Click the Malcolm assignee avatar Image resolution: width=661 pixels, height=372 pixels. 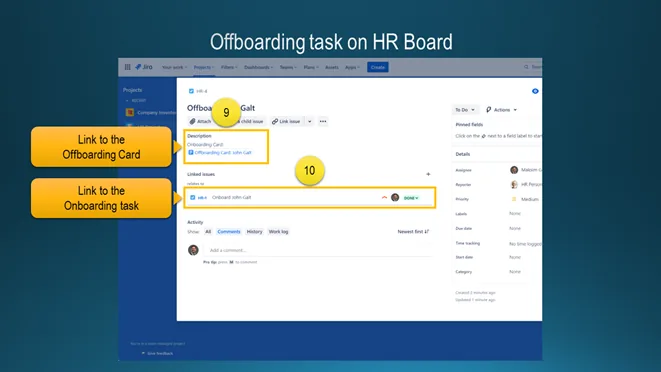(x=514, y=170)
